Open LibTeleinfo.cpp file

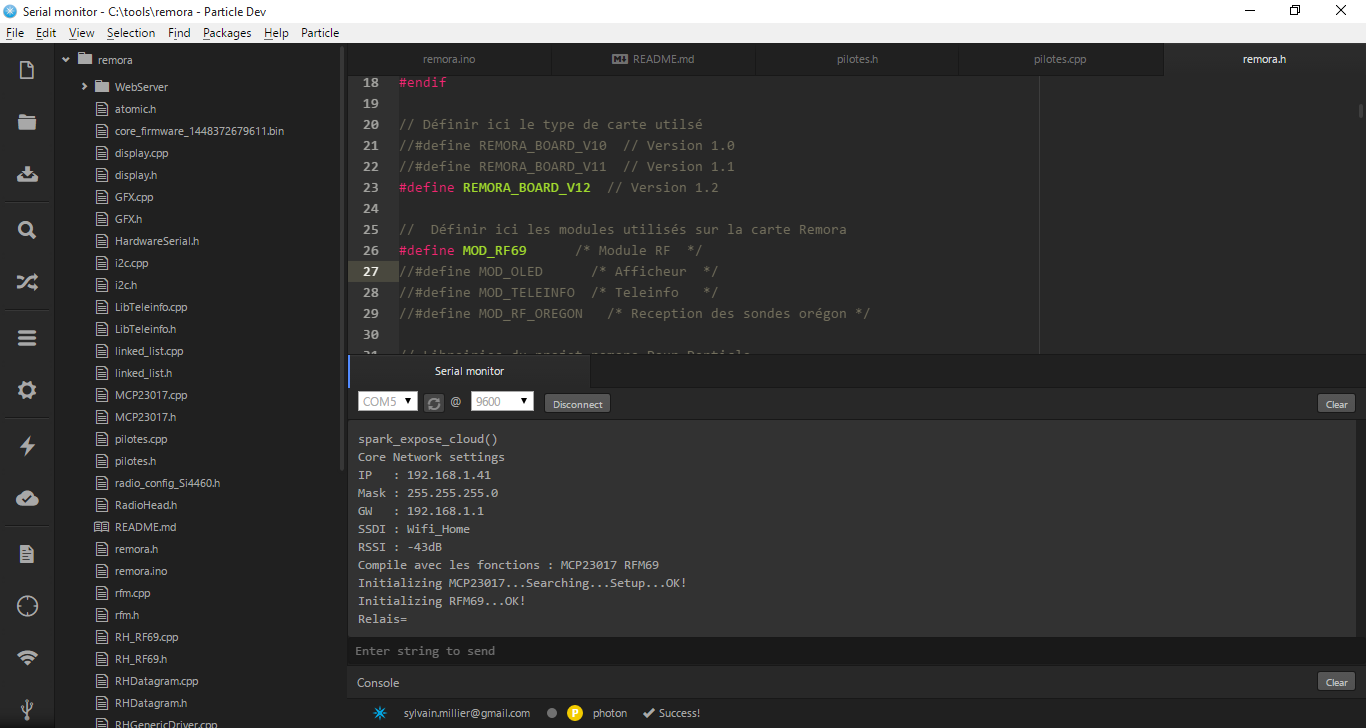pyautogui.click(x=151, y=307)
